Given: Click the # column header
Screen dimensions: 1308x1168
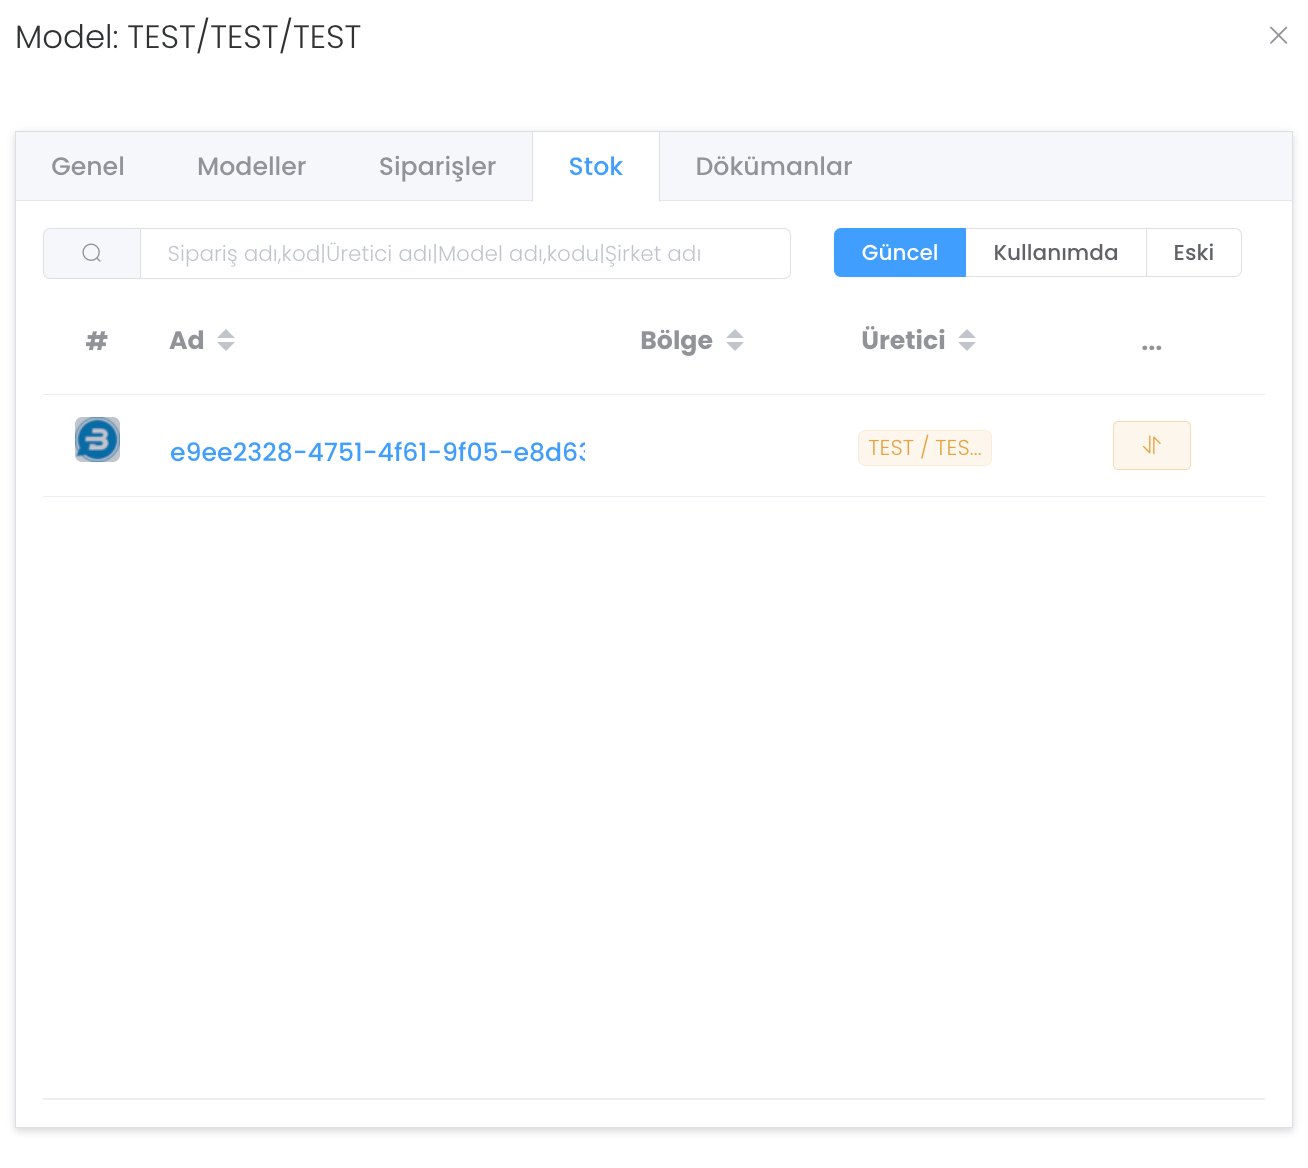Looking at the screenshot, I should coord(96,341).
